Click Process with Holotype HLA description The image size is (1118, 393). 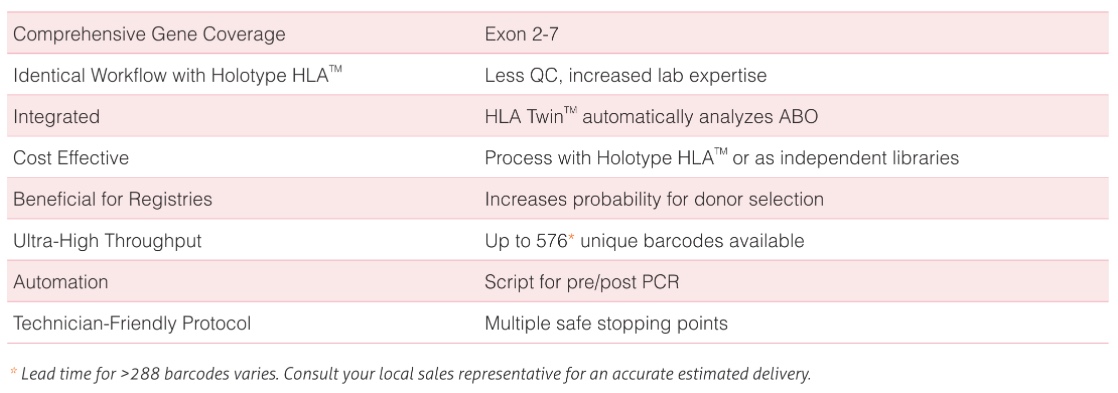[x=722, y=158]
